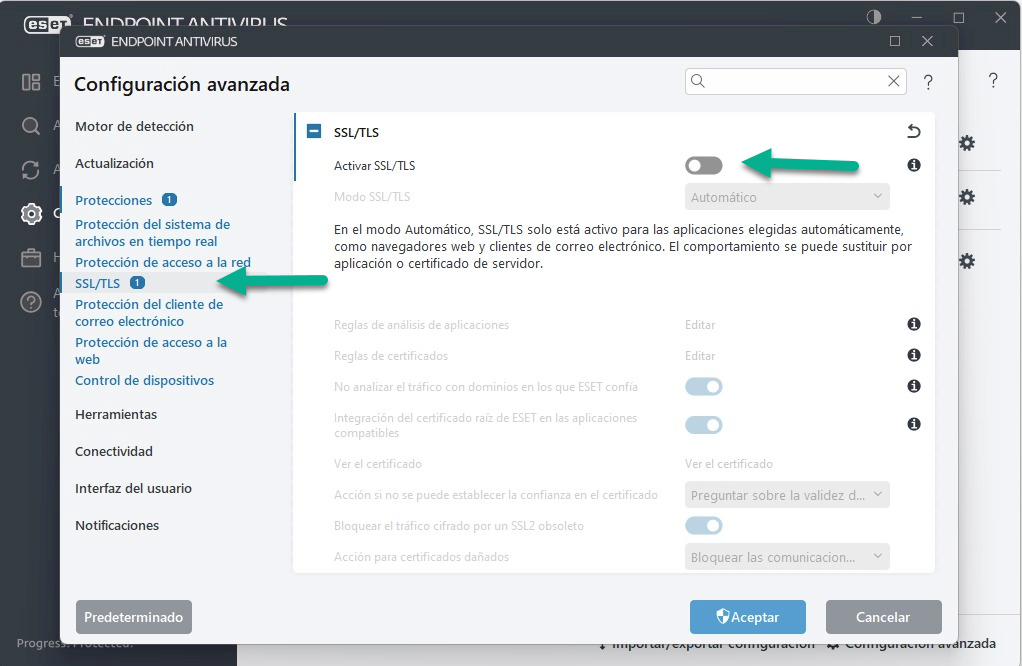Select Motor de detección in the menu
1022x666 pixels.
click(x=134, y=126)
